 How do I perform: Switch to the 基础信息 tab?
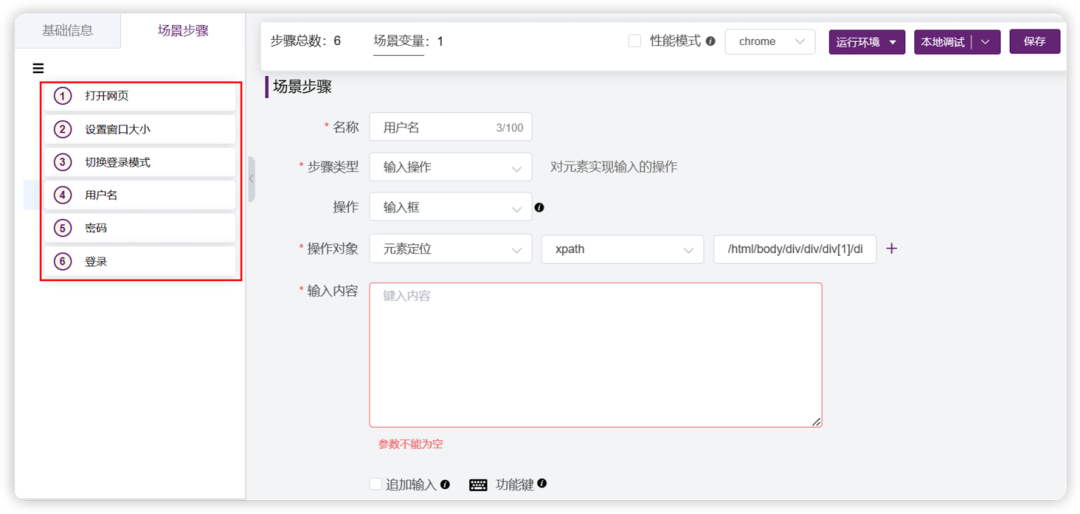point(68,31)
